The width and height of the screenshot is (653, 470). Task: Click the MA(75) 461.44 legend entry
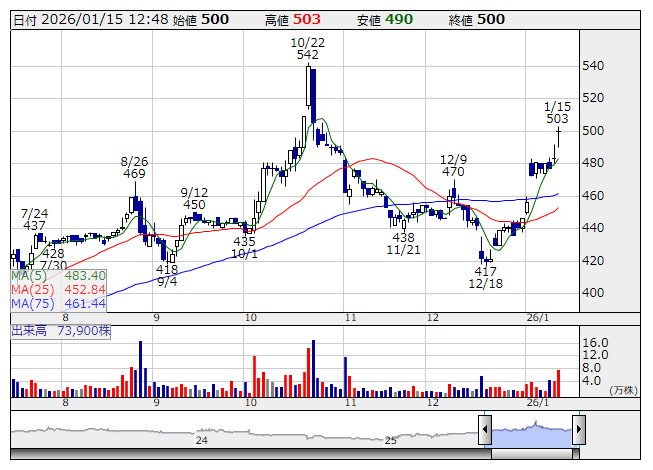click(x=58, y=303)
